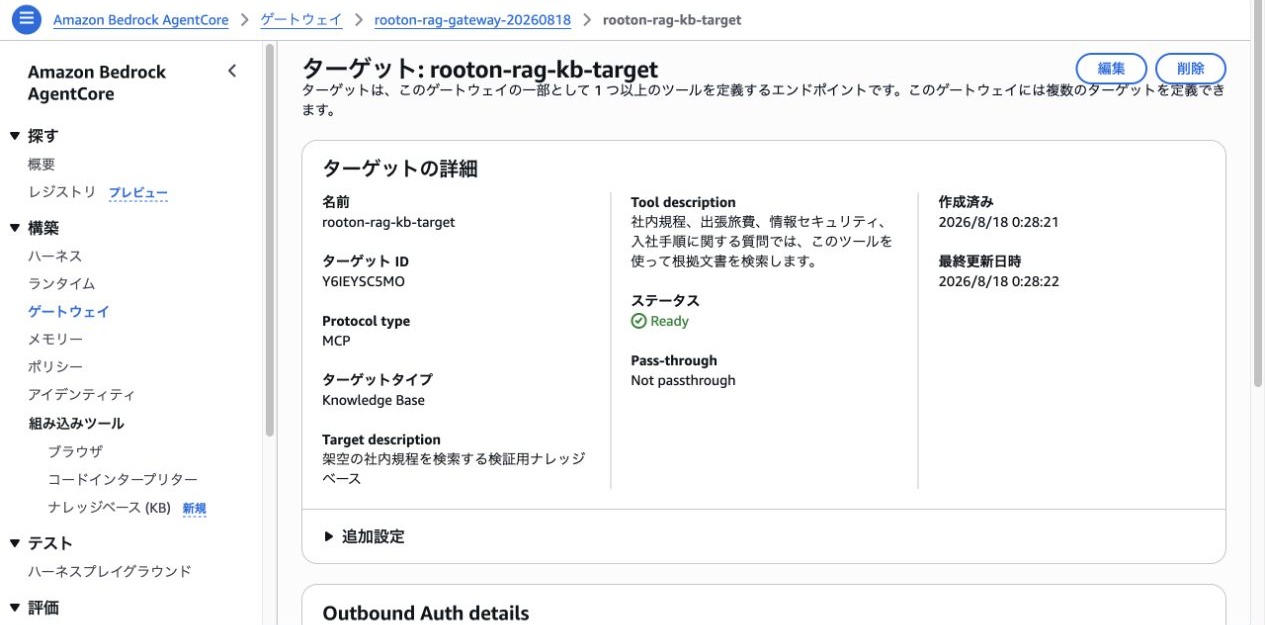Click the Ready status check icon
Screen dimensions: 1265x625
coord(639,321)
